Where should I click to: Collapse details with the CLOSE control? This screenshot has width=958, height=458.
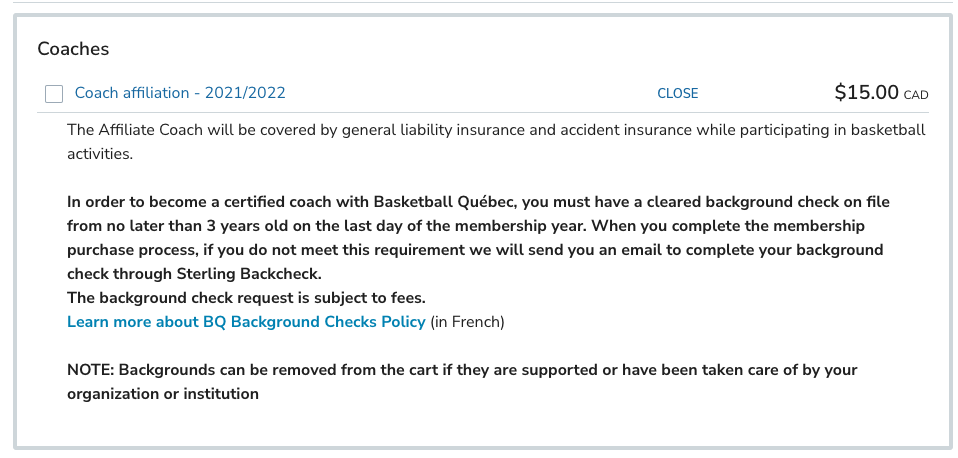[x=677, y=93]
